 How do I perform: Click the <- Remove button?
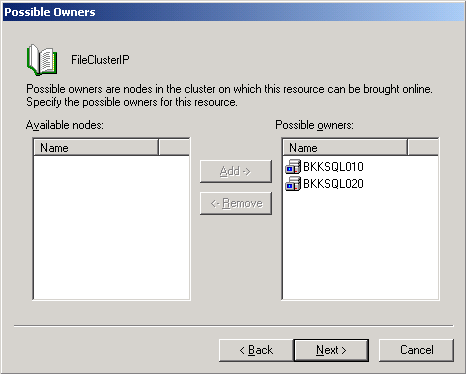pos(236,203)
